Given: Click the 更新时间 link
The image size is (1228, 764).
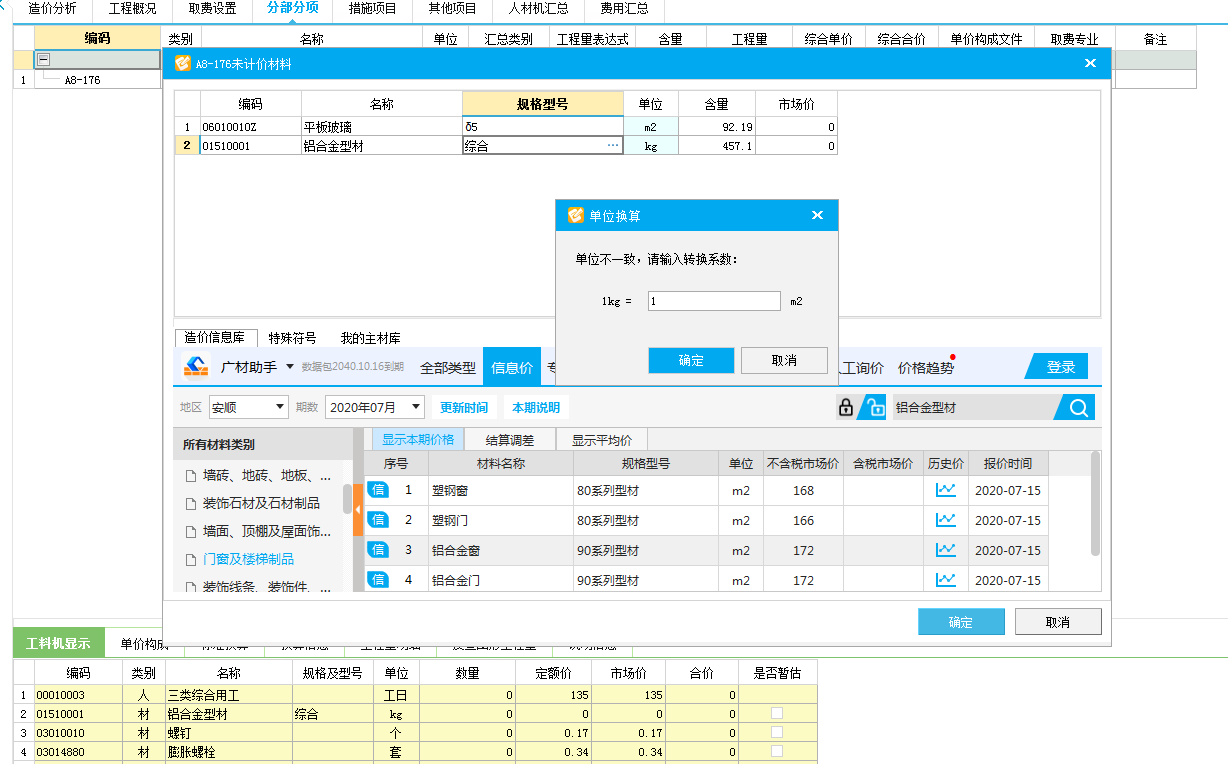Looking at the screenshot, I should pos(464,407).
